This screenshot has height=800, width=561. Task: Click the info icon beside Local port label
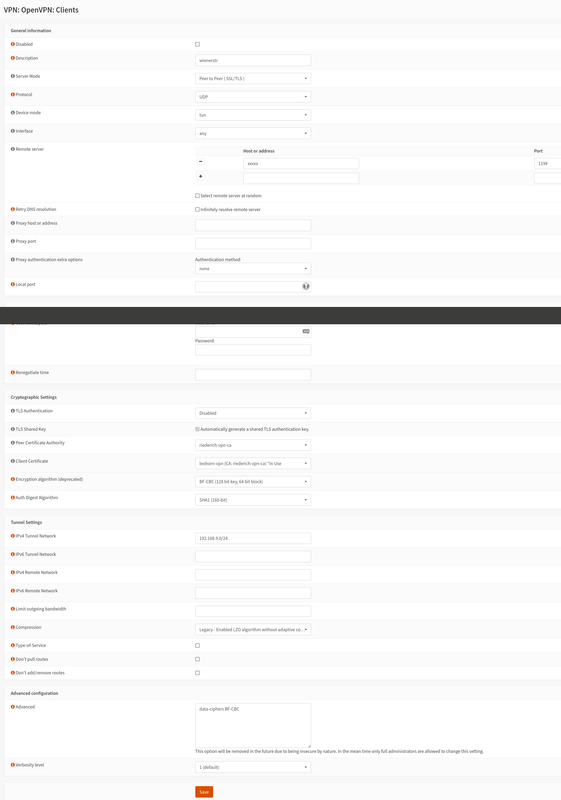pyautogui.click(x=13, y=284)
